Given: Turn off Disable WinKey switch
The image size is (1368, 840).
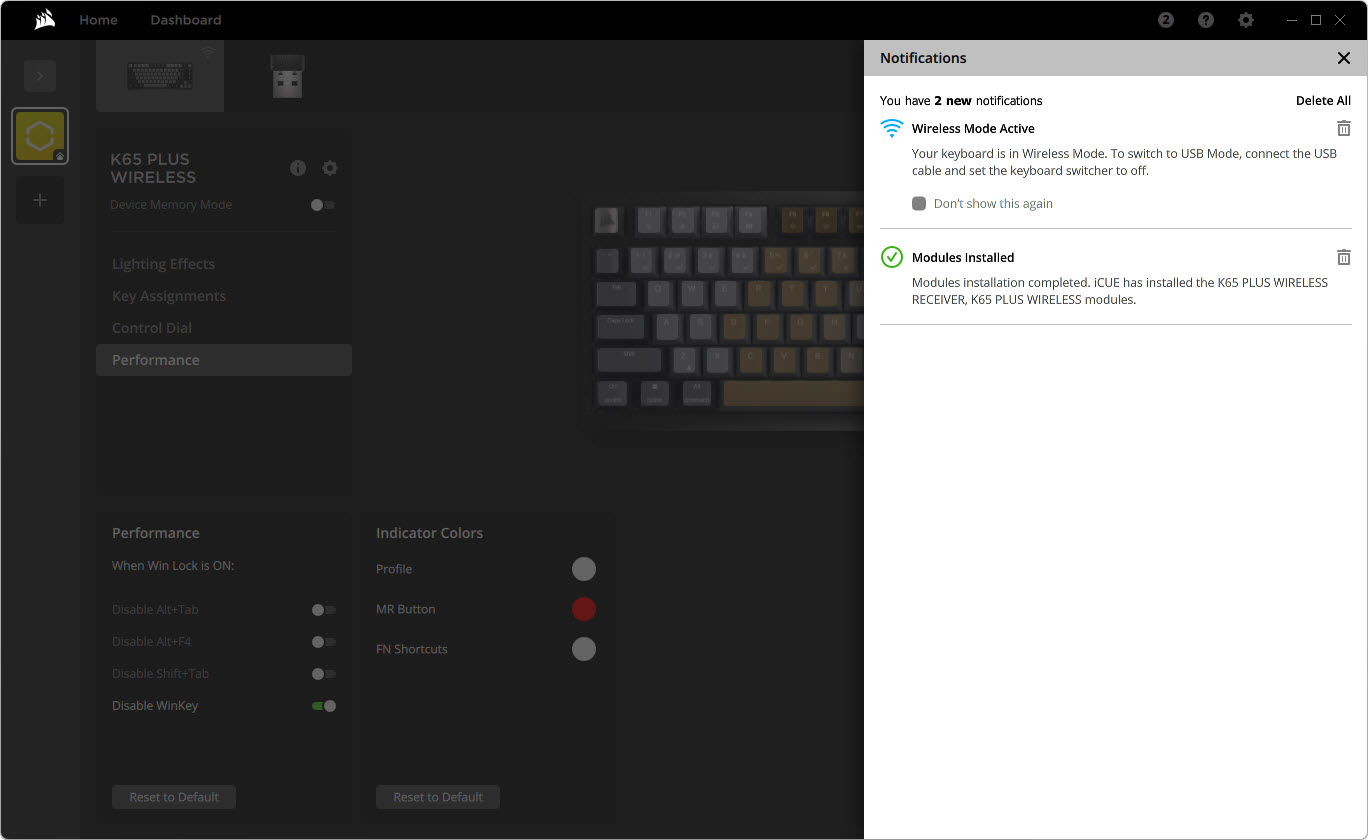Looking at the screenshot, I should point(323,706).
